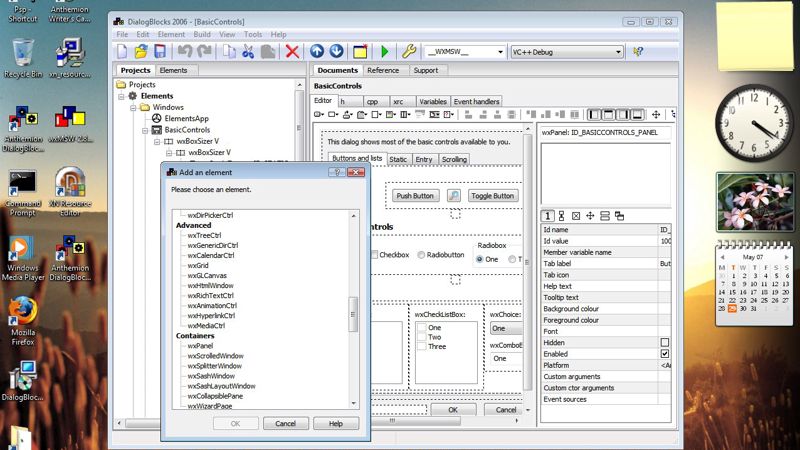800x450 pixels.
Task: Toggle the Hidden property checkbox
Action: 665,342
